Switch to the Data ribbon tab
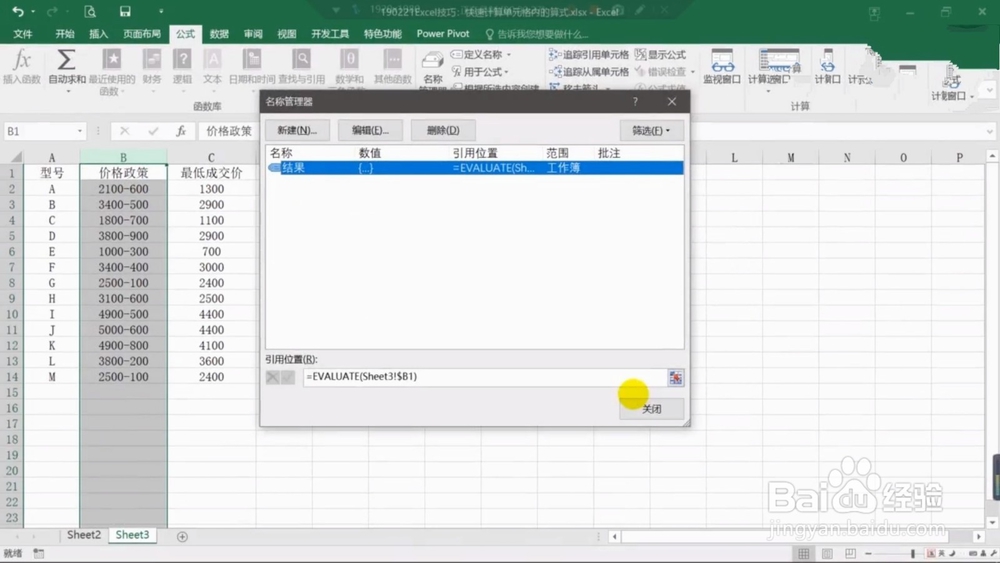 219,34
